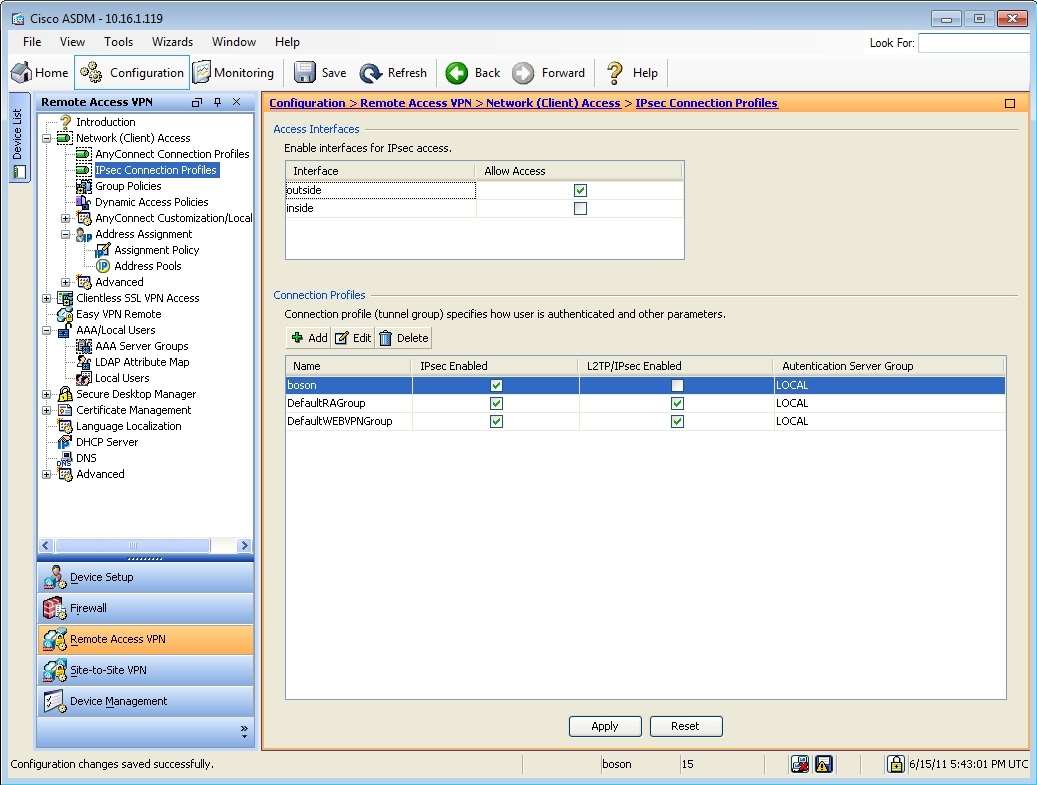1037x785 pixels.
Task: Open the Wizards menu
Action: pyautogui.click(x=172, y=42)
